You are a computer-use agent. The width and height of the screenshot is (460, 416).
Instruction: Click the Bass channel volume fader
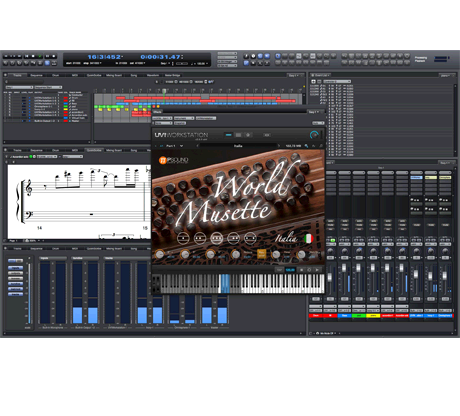click(344, 268)
